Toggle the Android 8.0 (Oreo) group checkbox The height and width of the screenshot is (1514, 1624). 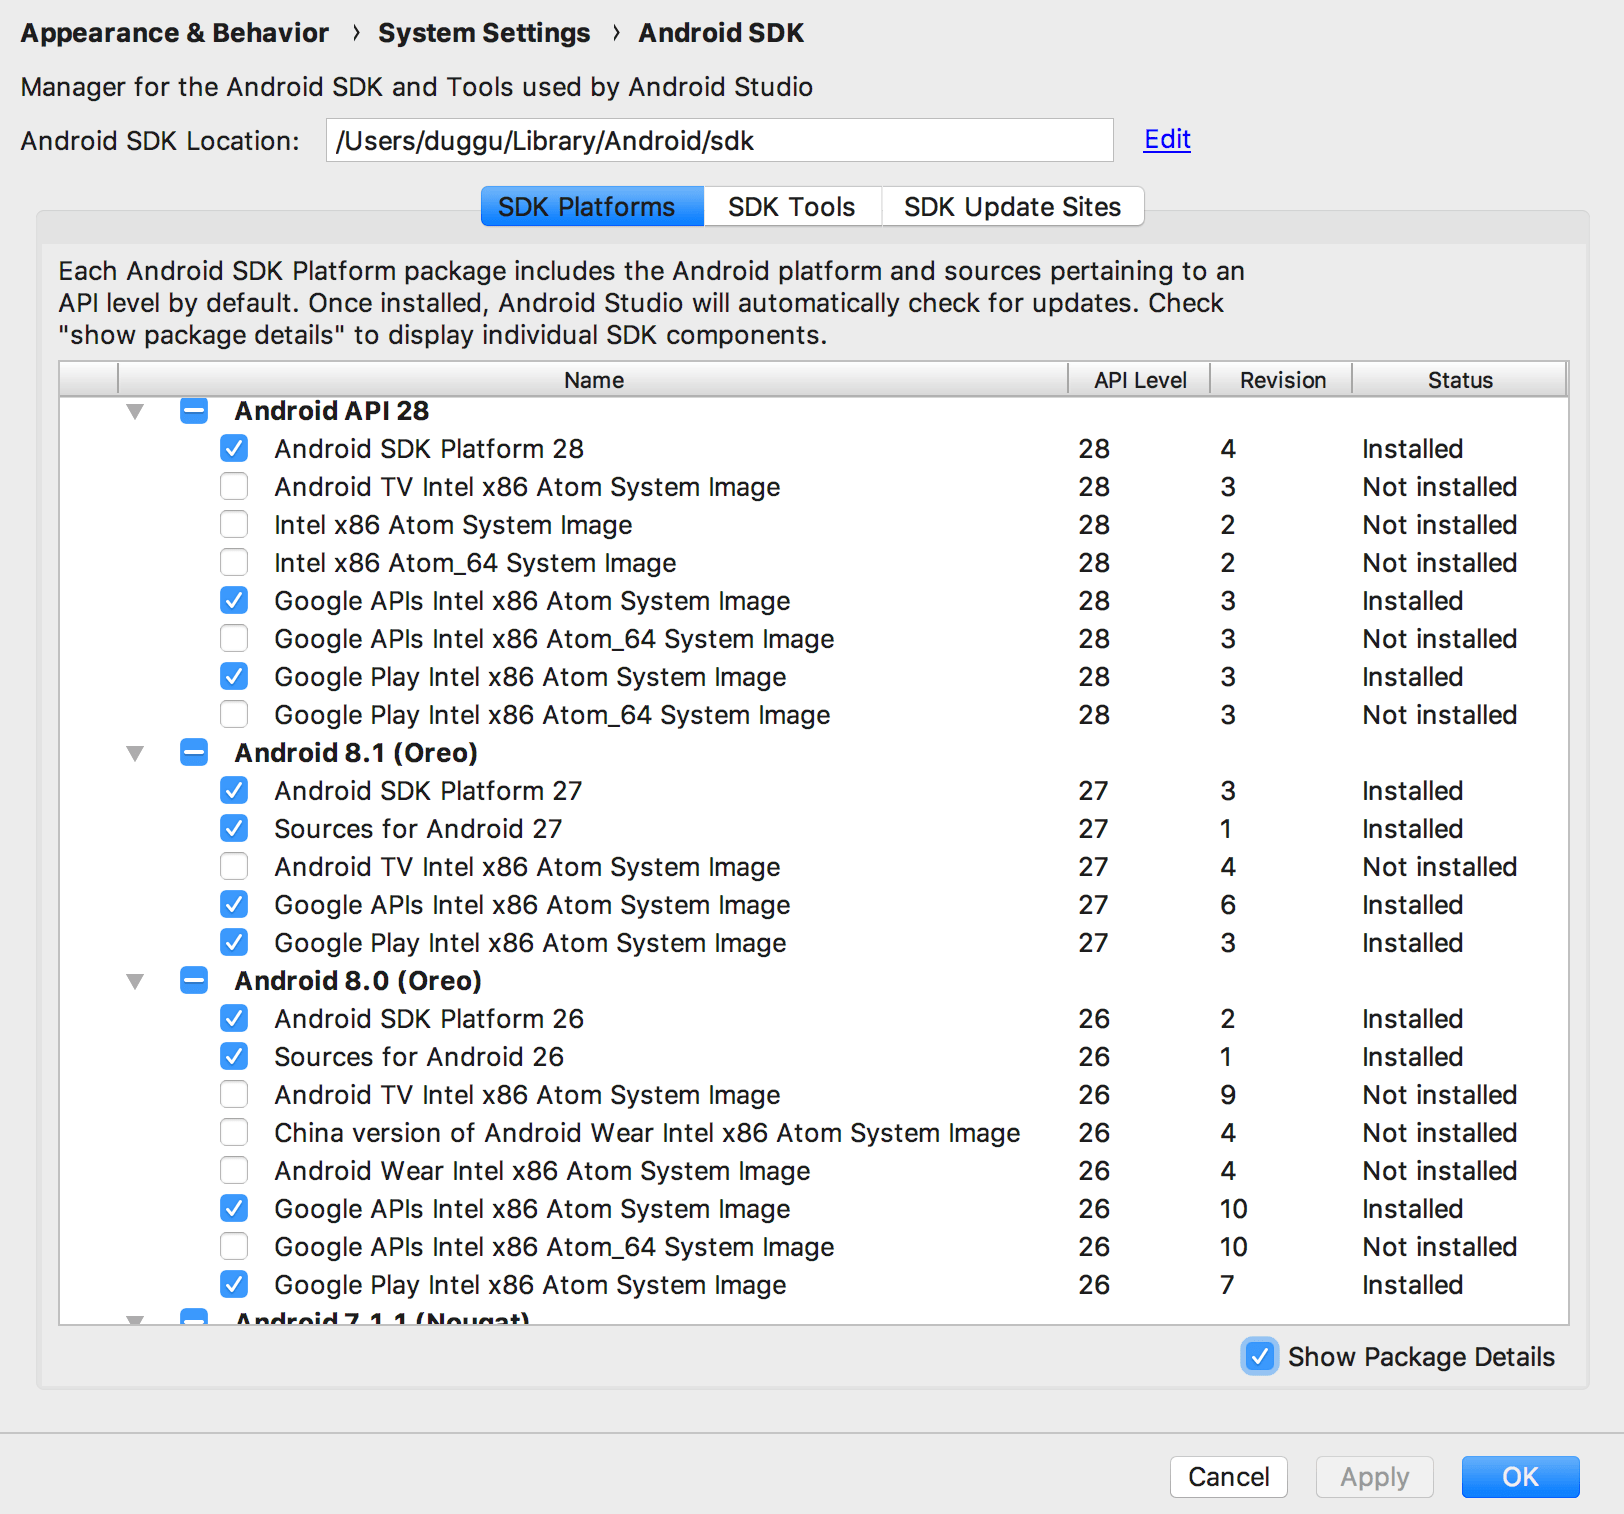pyautogui.click(x=194, y=981)
